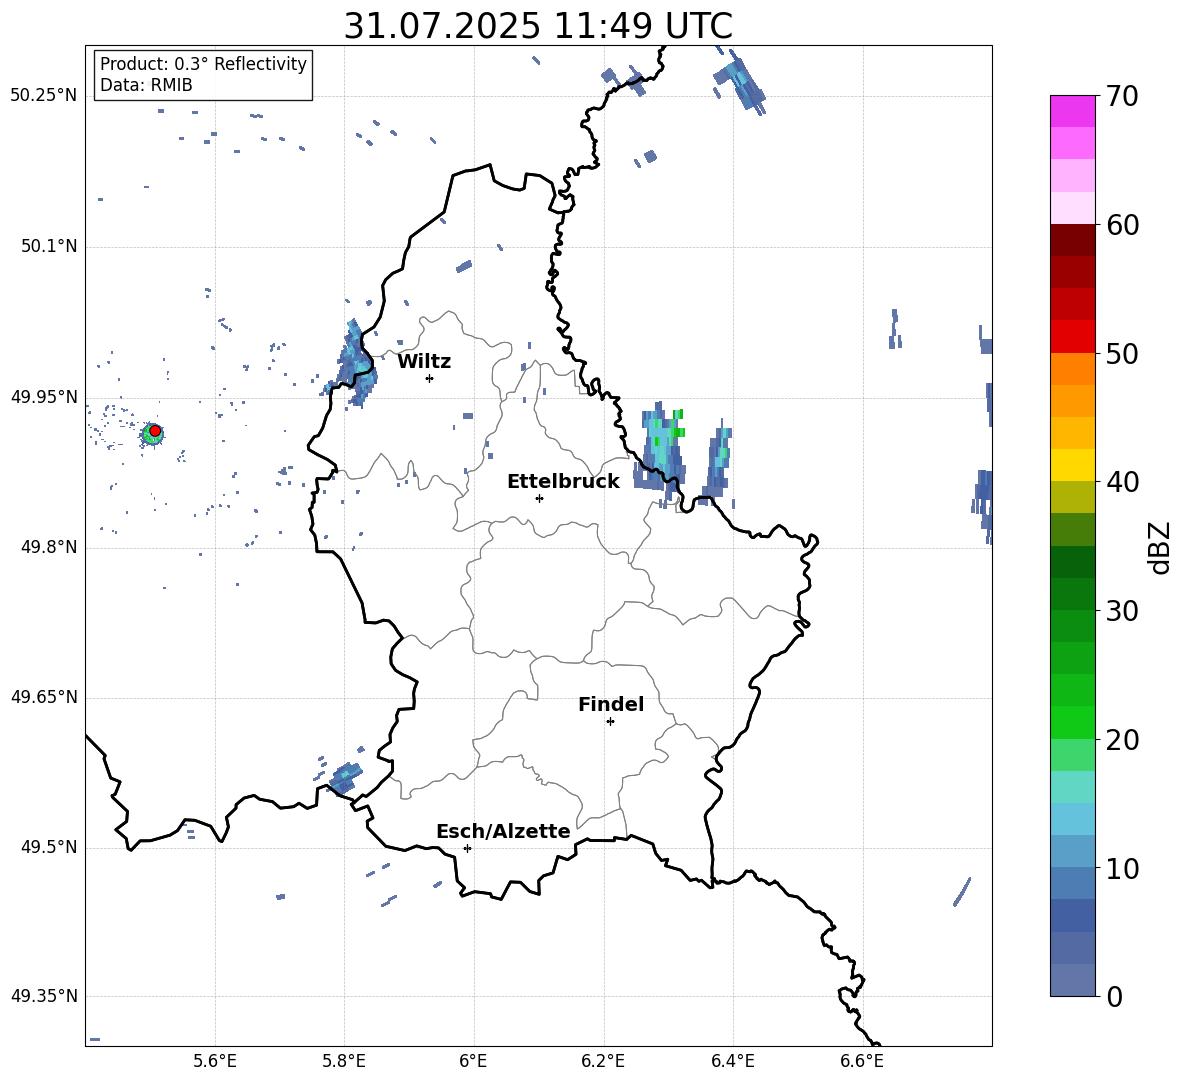Click the 5.6°E longitude label

pyautogui.click(x=215, y=1061)
